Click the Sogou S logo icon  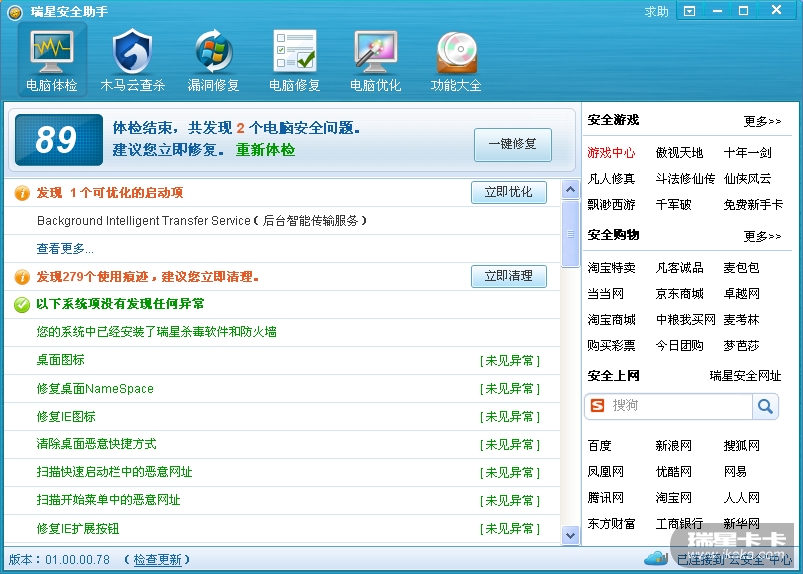pyautogui.click(x=597, y=406)
